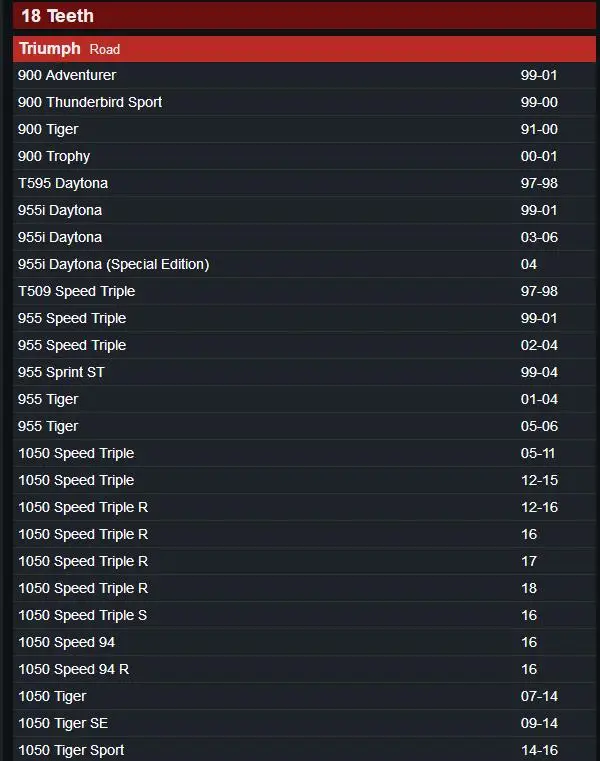The width and height of the screenshot is (600, 761).
Task: Select the Triumph Road category header
Action: (x=69, y=49)
